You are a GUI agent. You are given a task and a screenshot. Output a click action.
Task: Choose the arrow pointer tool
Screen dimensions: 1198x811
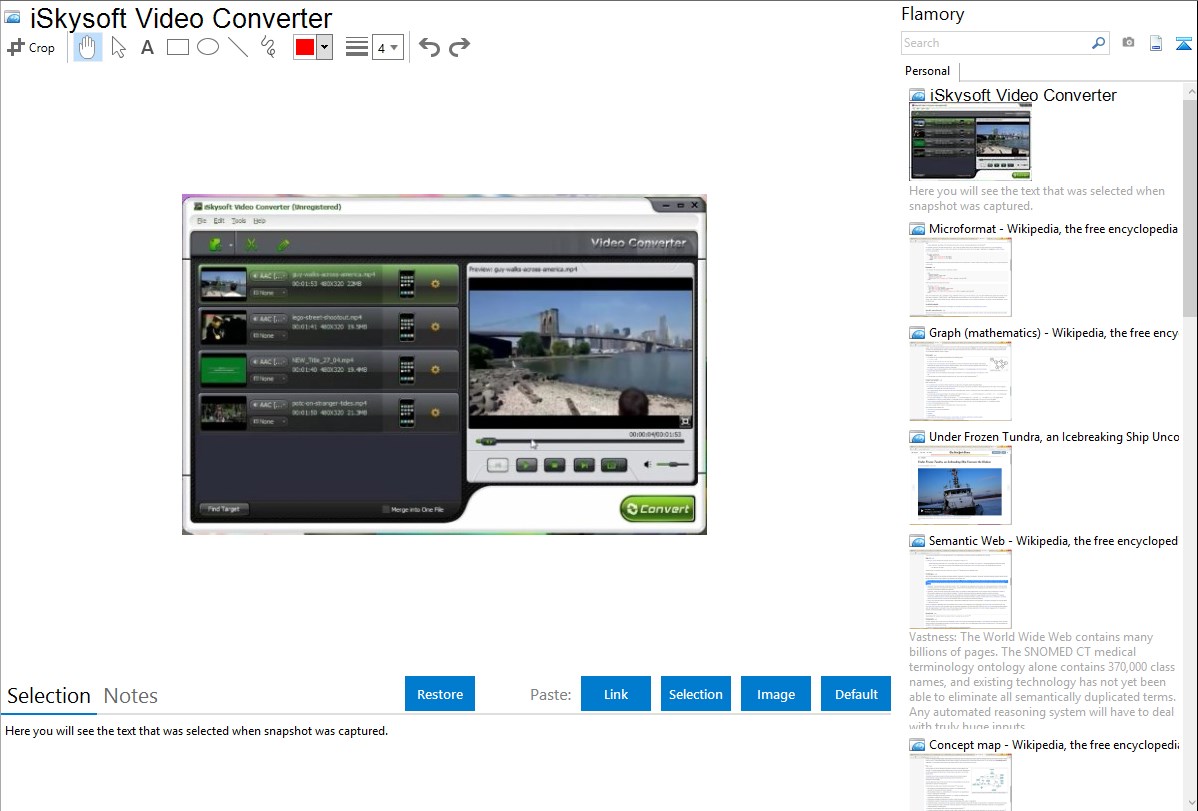118,47
